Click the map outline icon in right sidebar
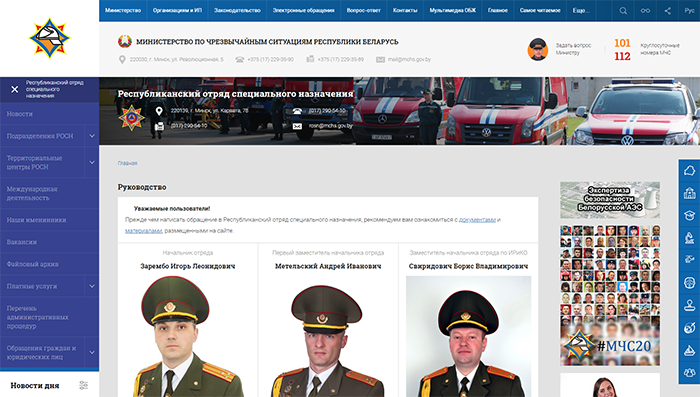 tap(689, 171)
